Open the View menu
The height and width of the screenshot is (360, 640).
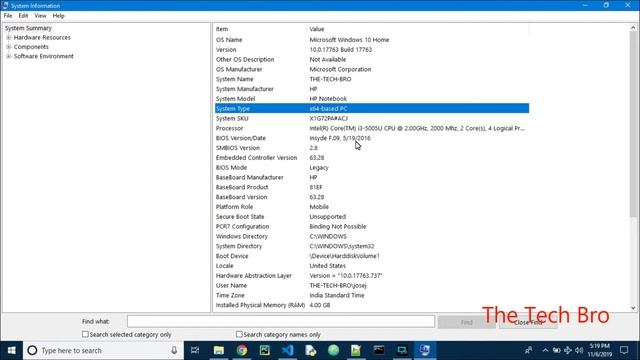coord(40,16)
